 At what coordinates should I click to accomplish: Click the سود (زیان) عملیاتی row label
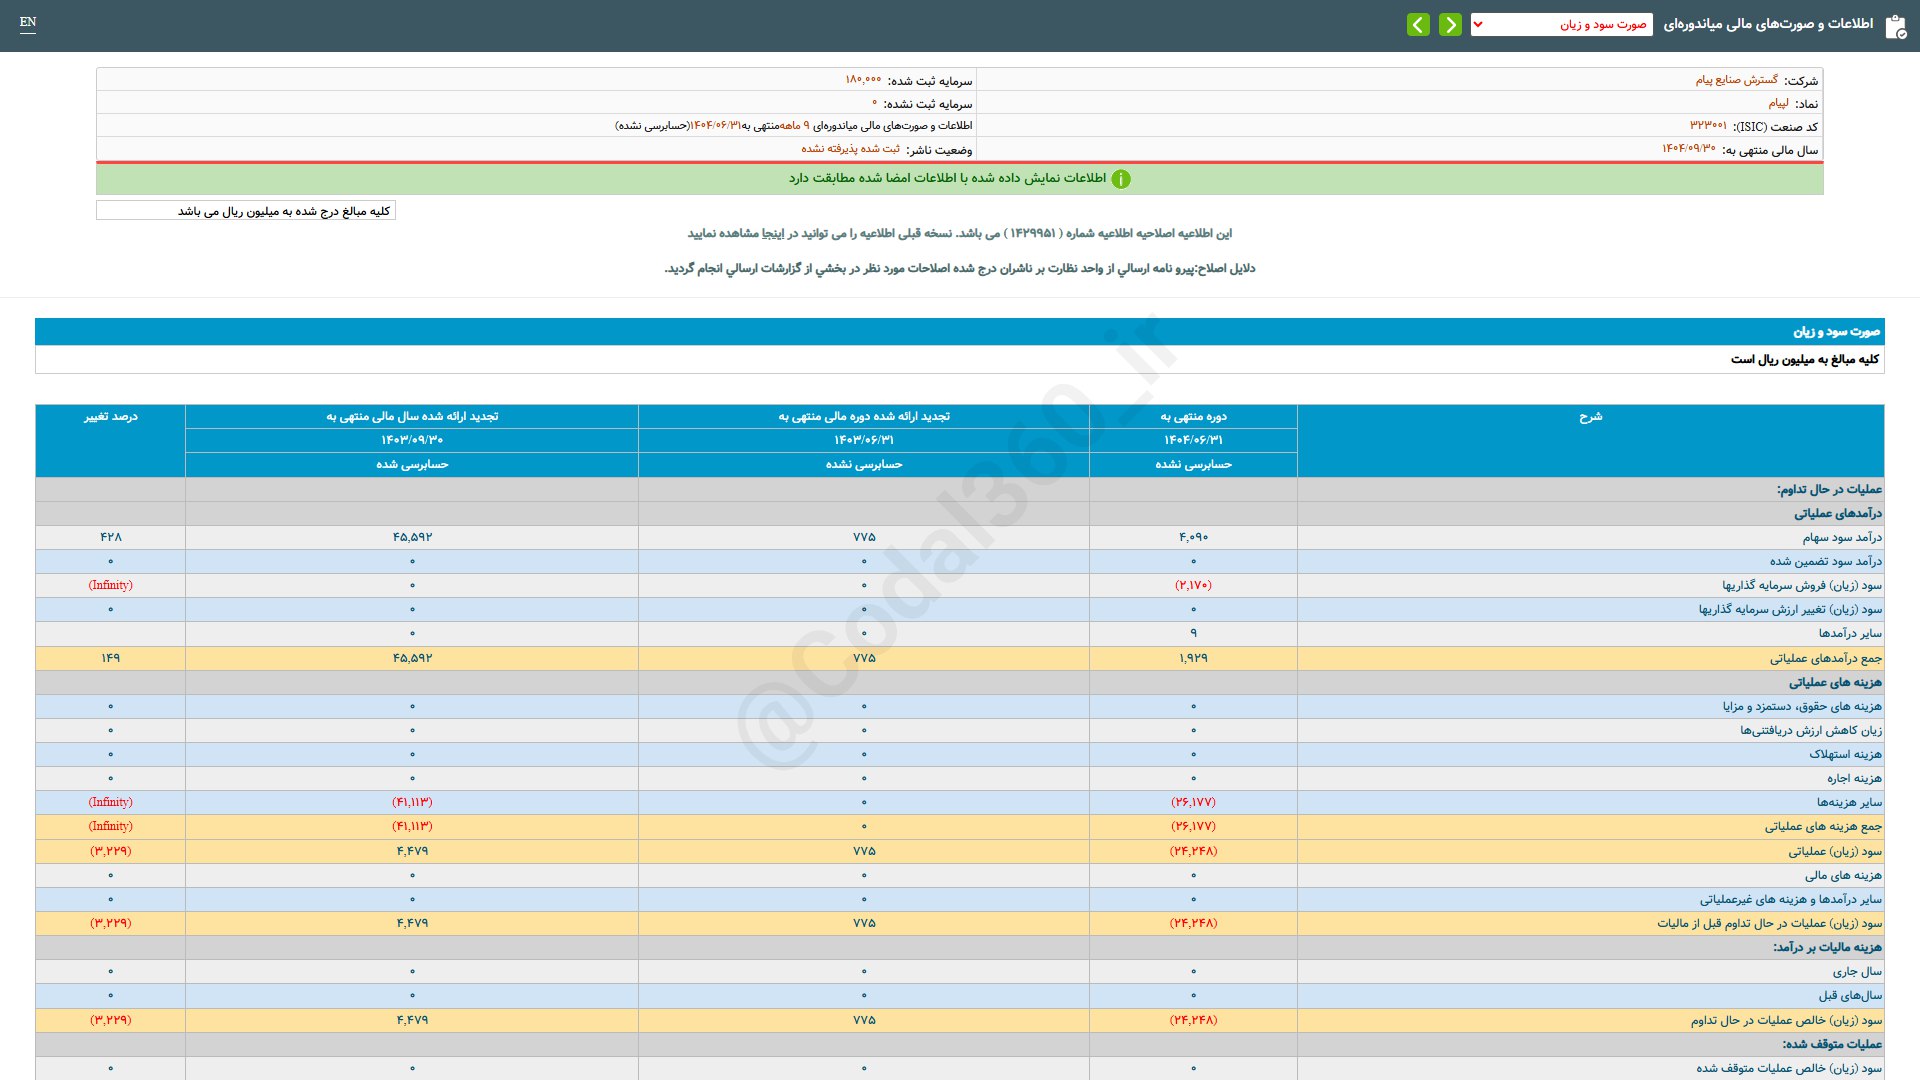coord(1834,851)
